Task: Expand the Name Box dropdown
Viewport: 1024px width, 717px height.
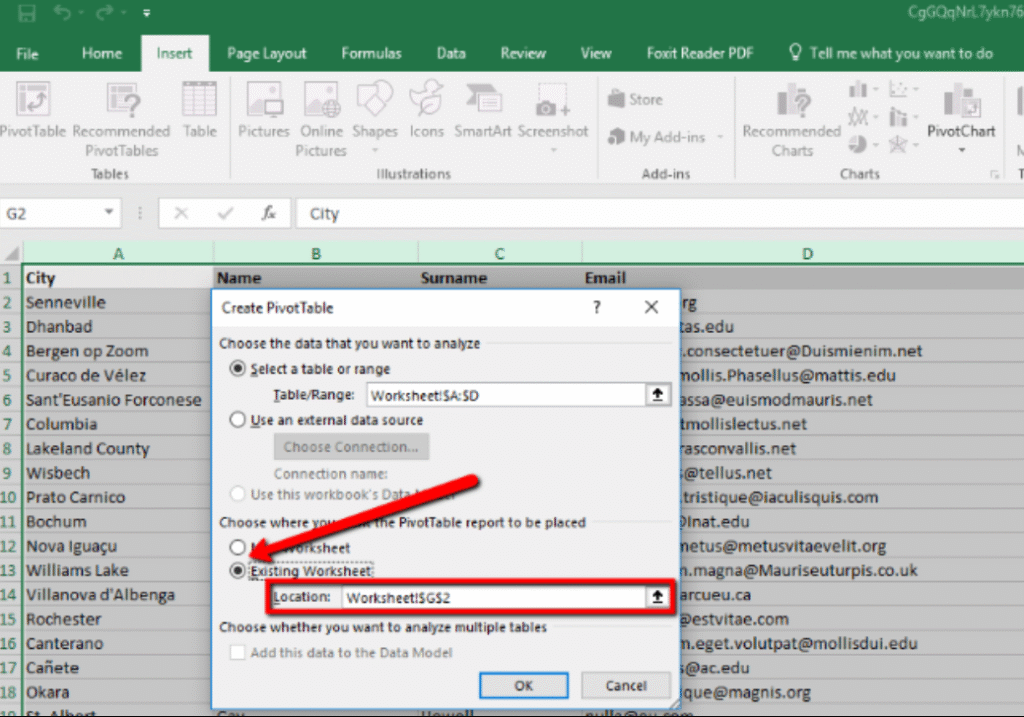Action: click(x=108, y=212)
